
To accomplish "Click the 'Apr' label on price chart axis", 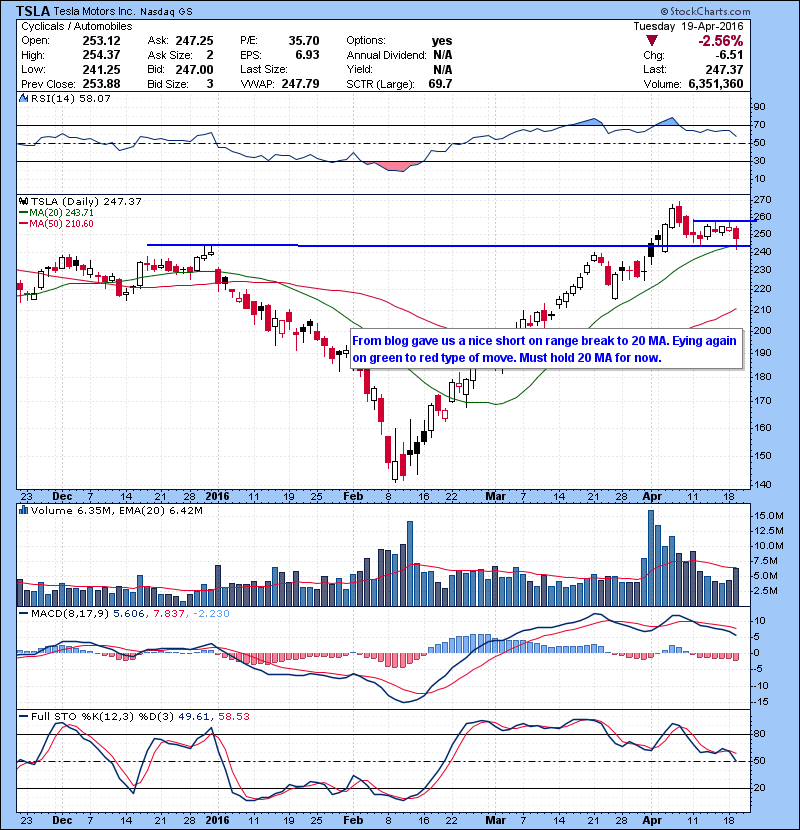I will click(652, 497).
